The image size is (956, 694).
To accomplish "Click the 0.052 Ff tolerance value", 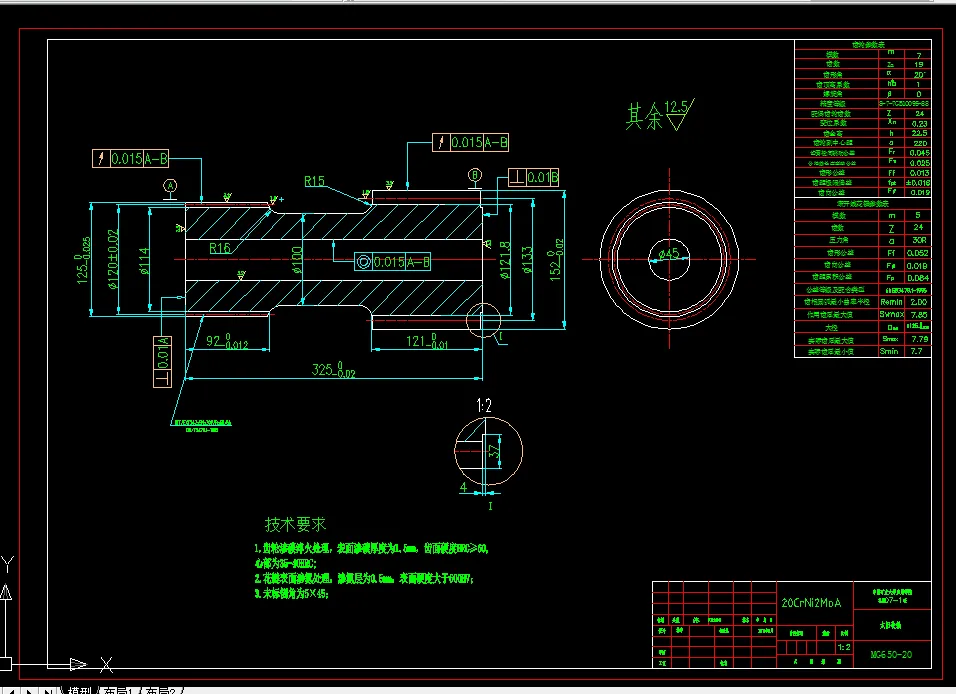I will pyautogui.click(x=918, y=252).
